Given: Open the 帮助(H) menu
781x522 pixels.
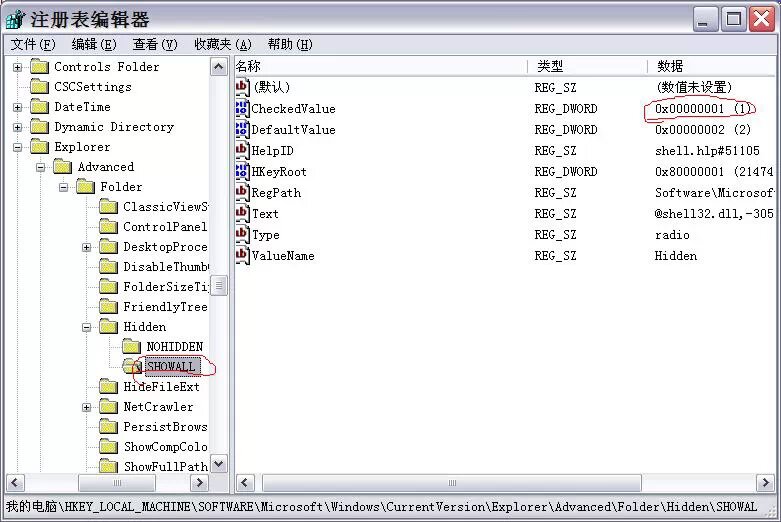Looking at the screenshot, I should [x=290, y=44].
